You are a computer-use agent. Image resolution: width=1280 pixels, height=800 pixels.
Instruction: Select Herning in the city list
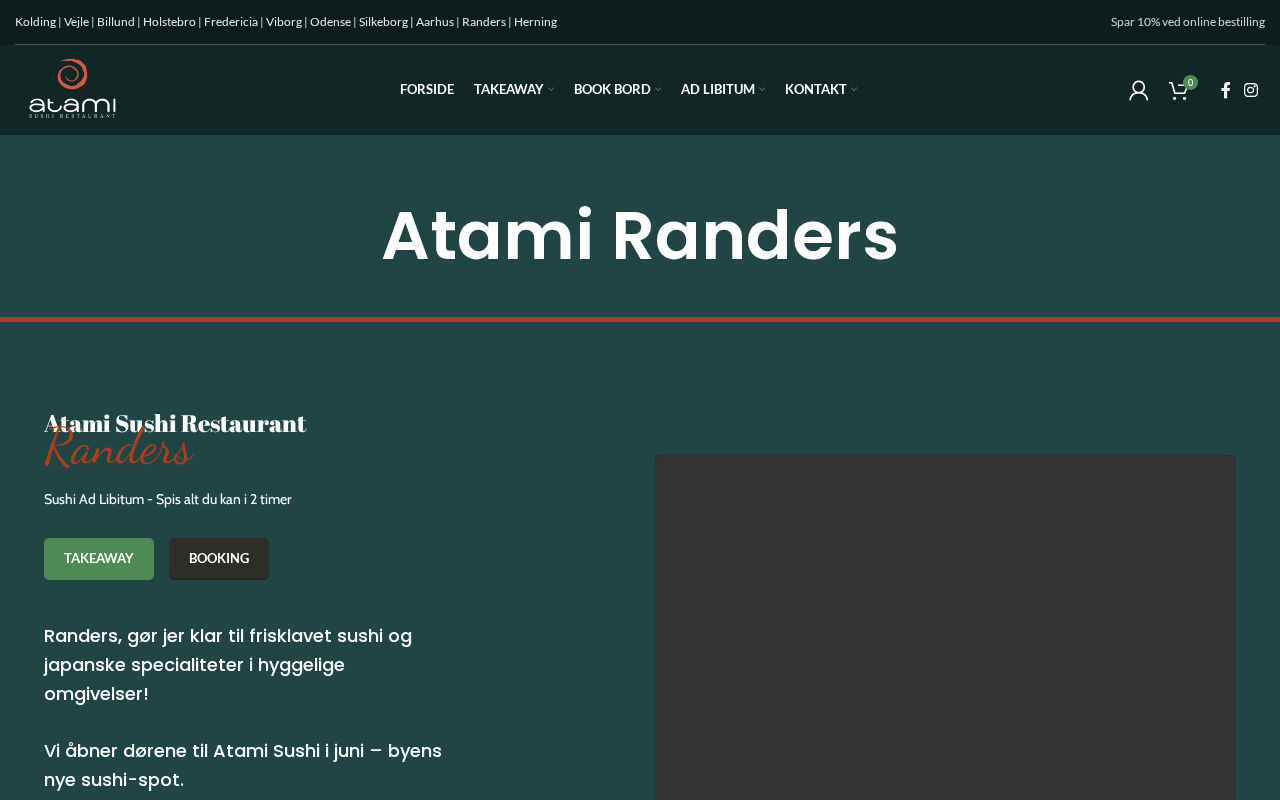click(x=535, y=22)
